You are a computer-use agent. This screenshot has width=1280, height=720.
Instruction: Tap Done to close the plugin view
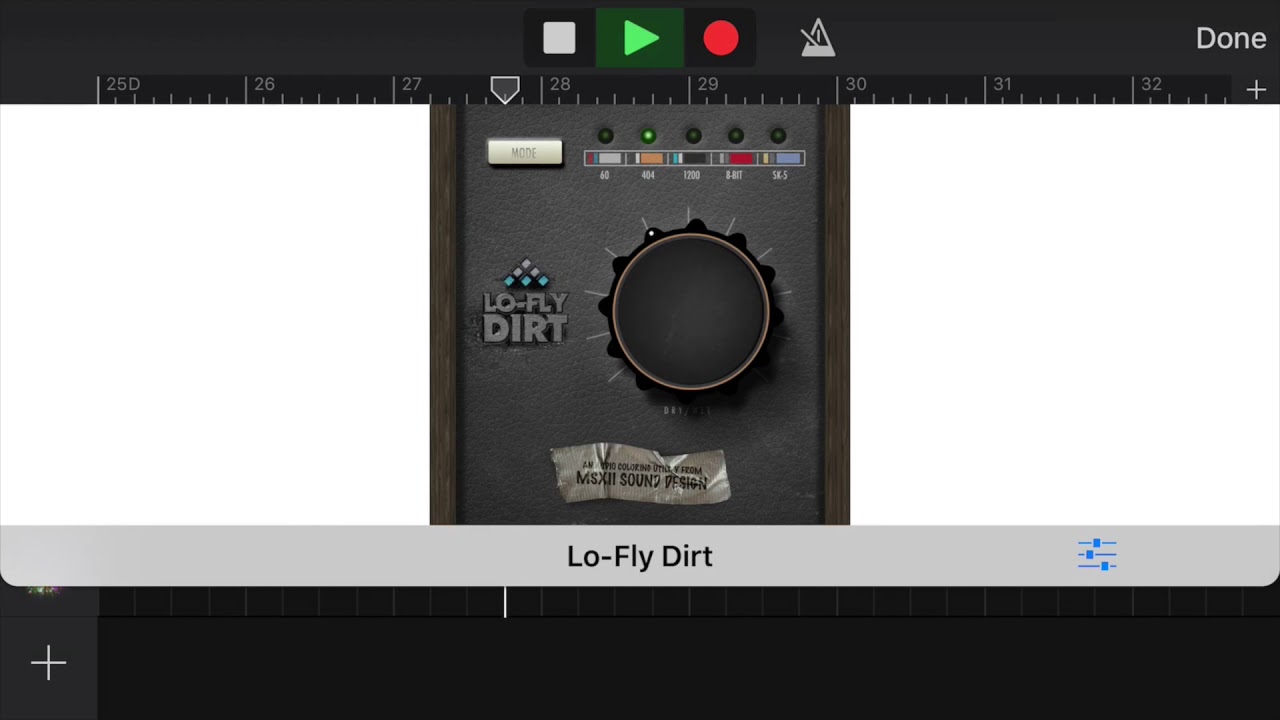(x=1231, y=38)
